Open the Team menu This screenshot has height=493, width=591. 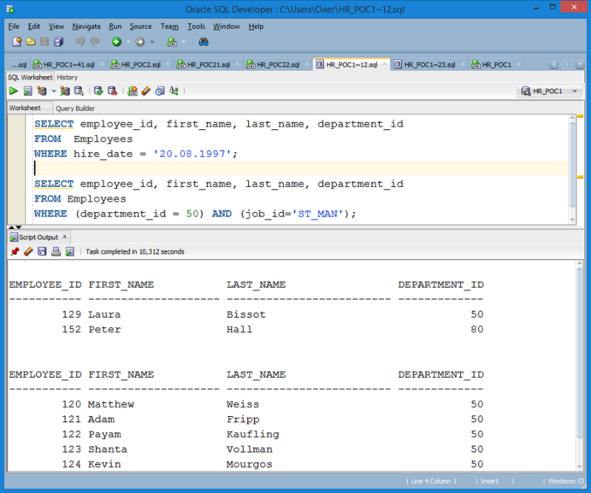(169, 26)
